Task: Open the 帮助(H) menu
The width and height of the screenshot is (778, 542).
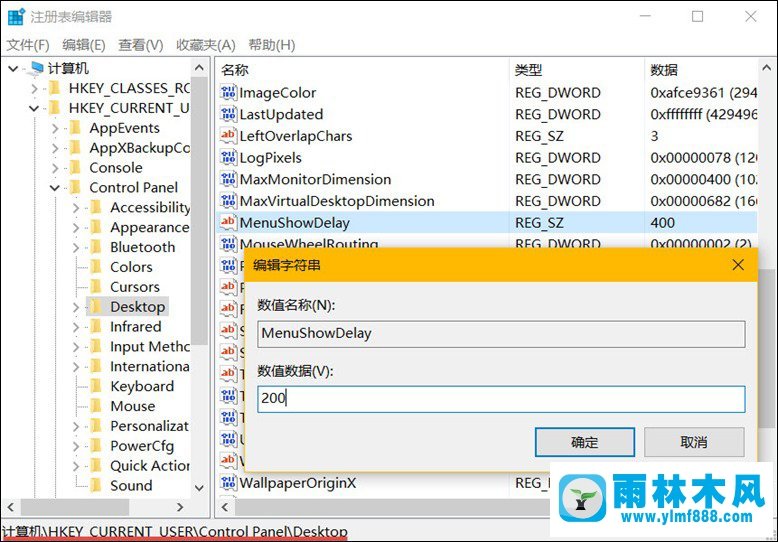Action: 271,45
